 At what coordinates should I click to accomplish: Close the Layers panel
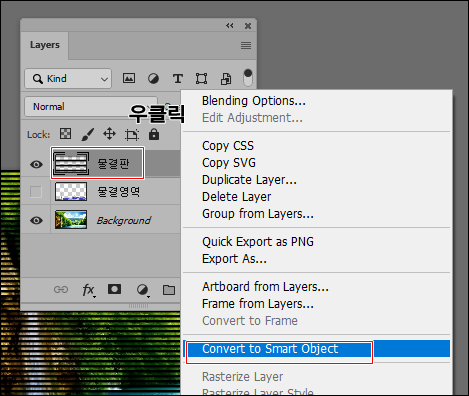tap(248, 26)
